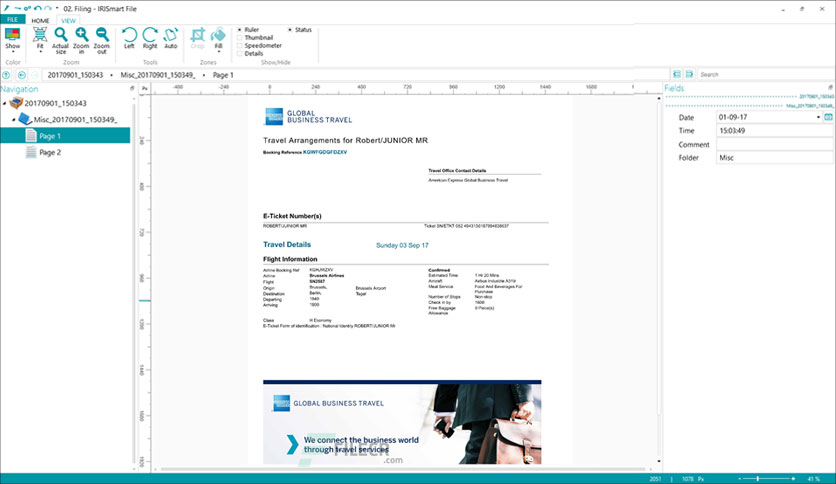The image size is (836, 484).
Task: Click breadcrumb 20170901_150343
Action: point(75,75)
